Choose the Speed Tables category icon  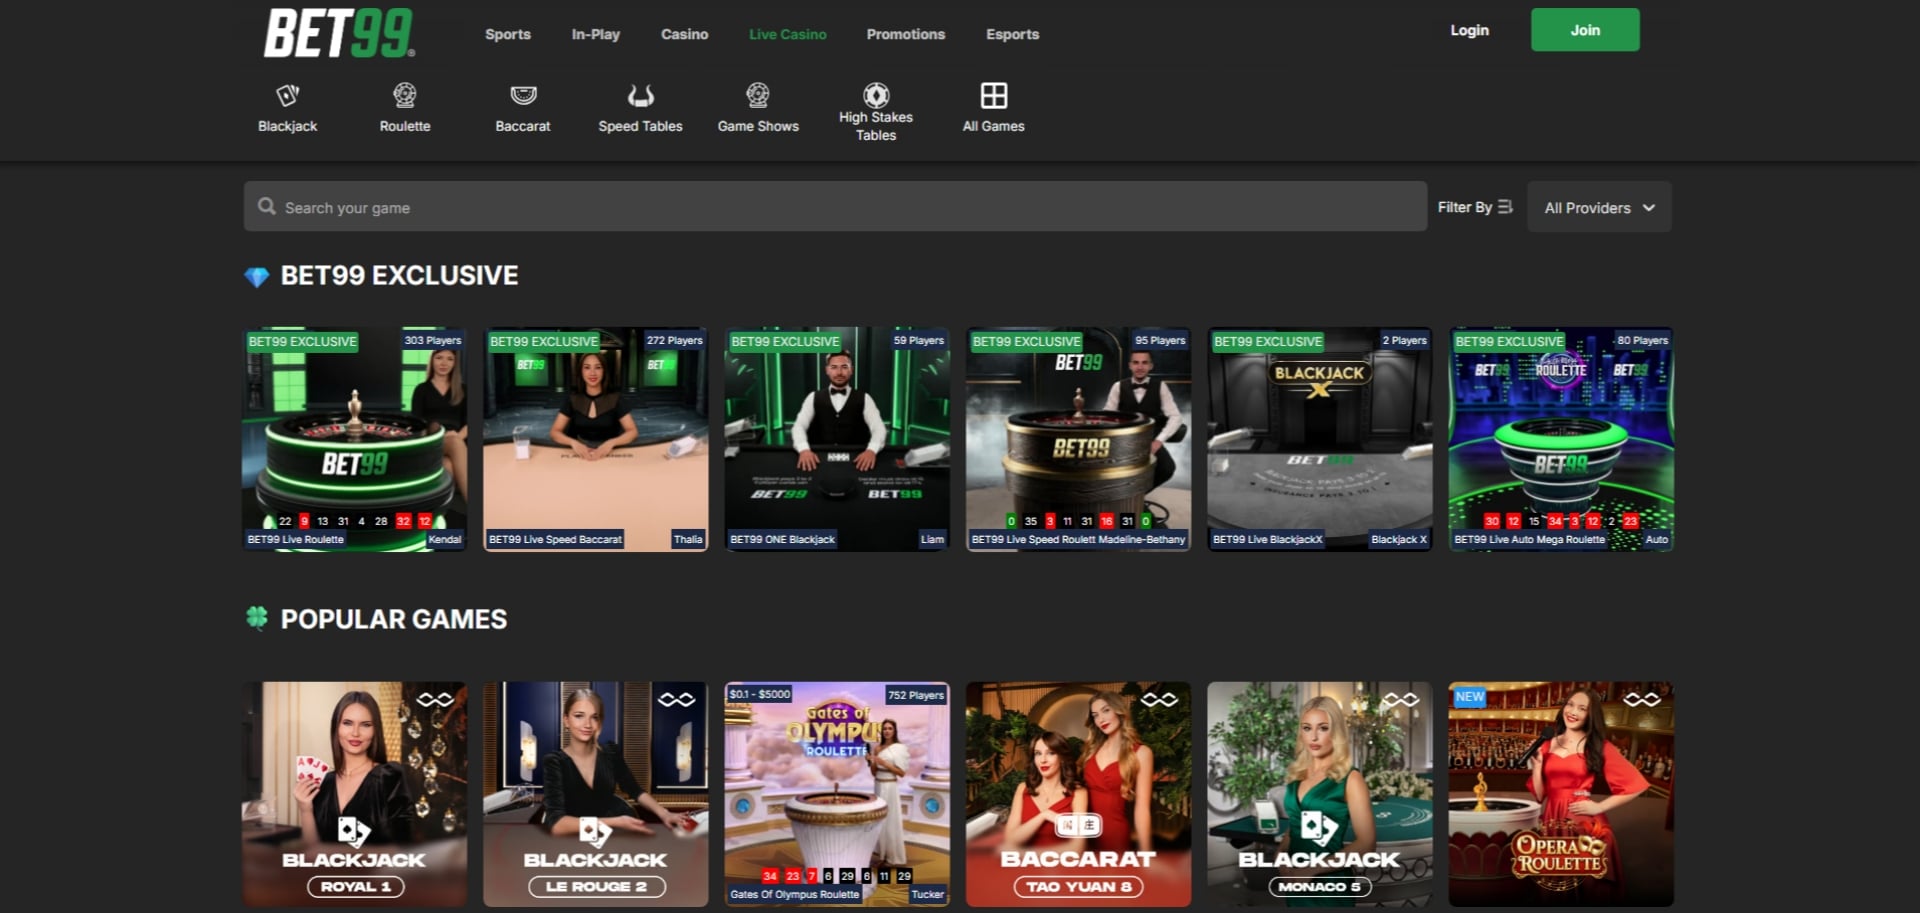pos(640,95)
